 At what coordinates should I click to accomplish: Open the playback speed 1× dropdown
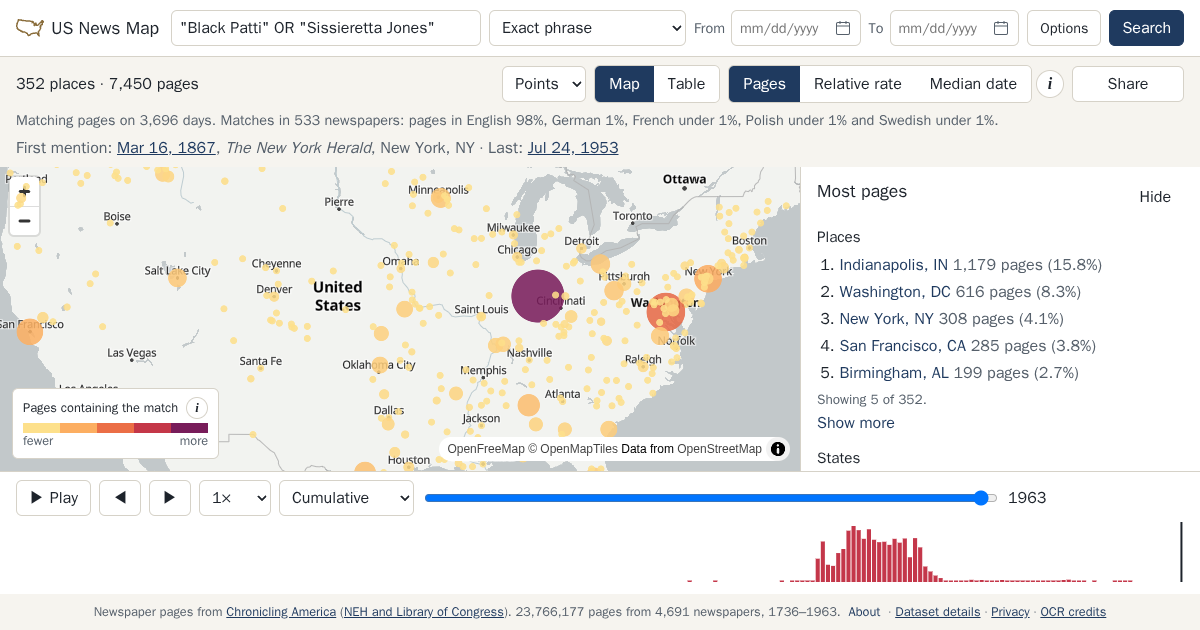[235, 498]
